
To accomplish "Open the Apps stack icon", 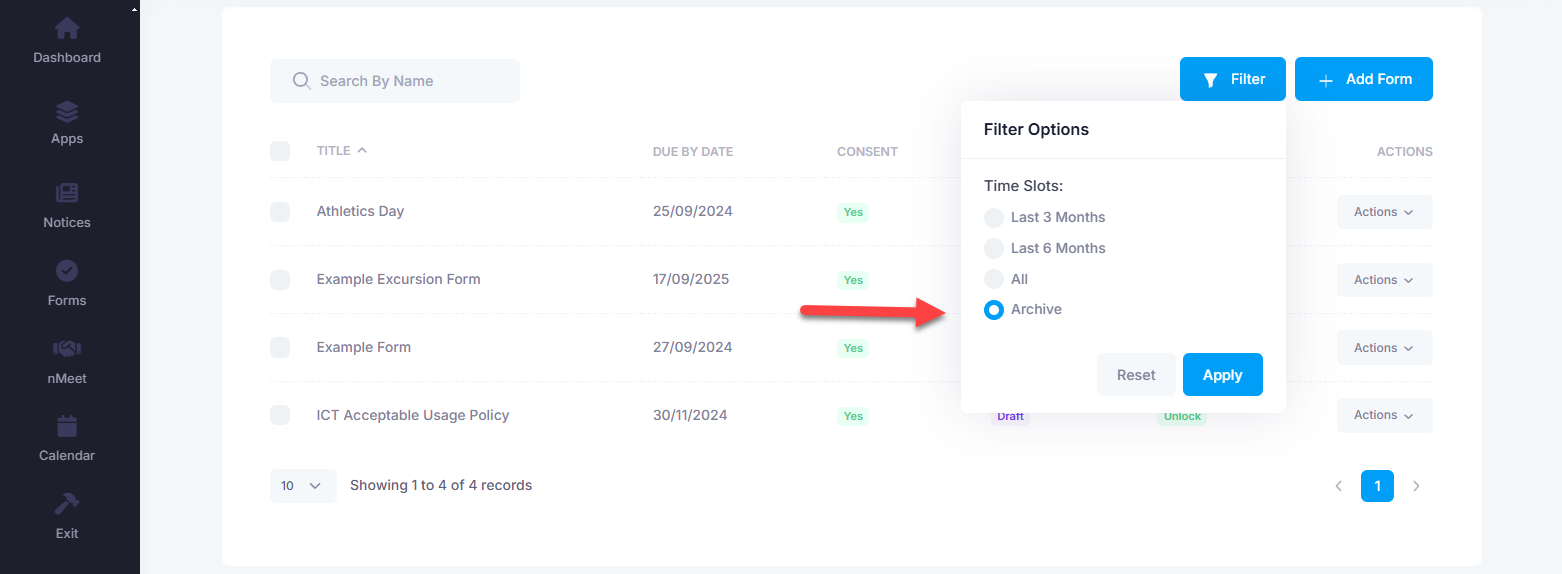I will 67,111.
